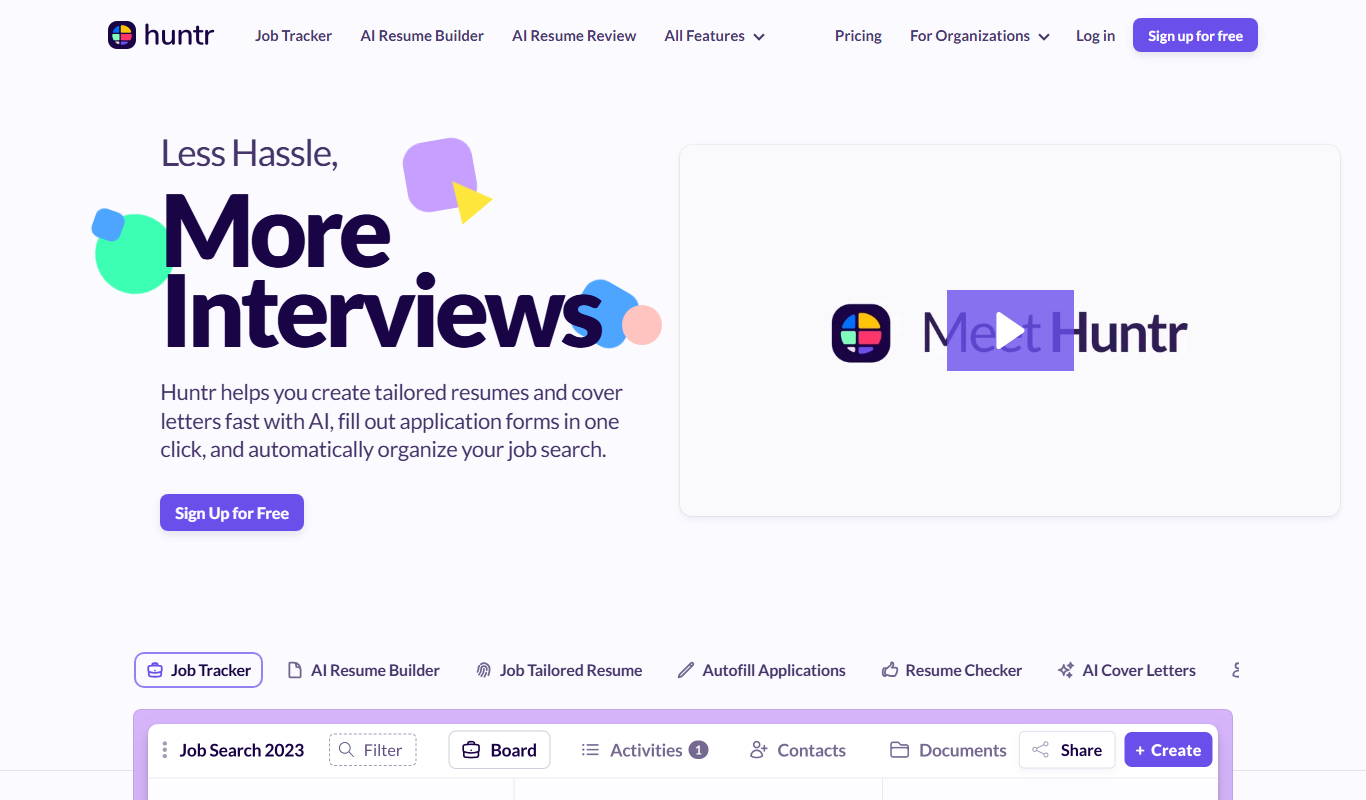Click the briefcase icon on Job Tracker tab
Viewport: 1366px width, 800px height.
(155, 670)
